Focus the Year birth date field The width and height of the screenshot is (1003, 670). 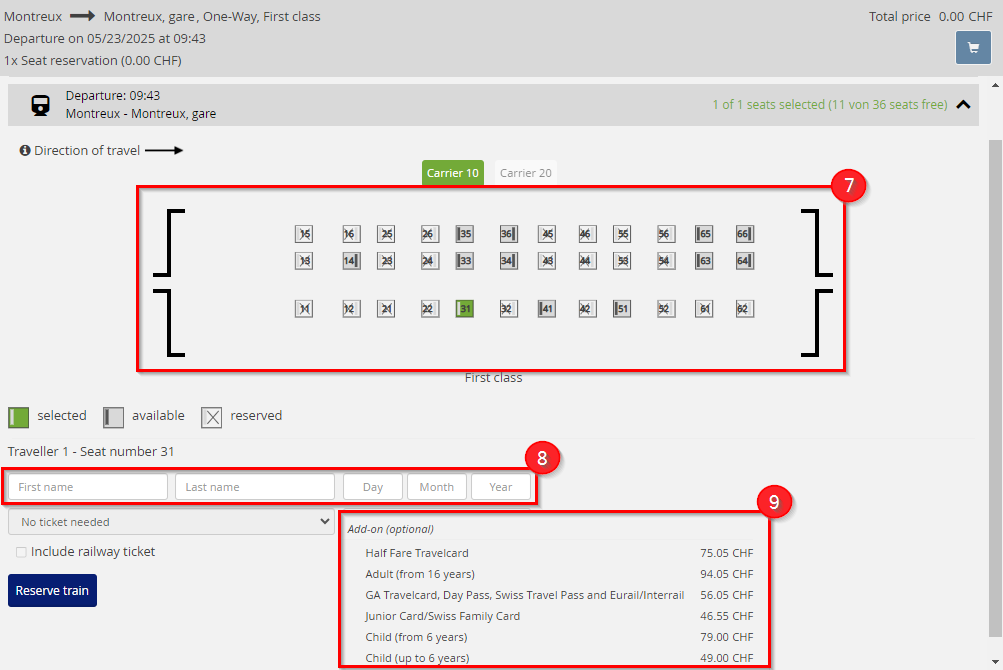[x=500, y=487]
